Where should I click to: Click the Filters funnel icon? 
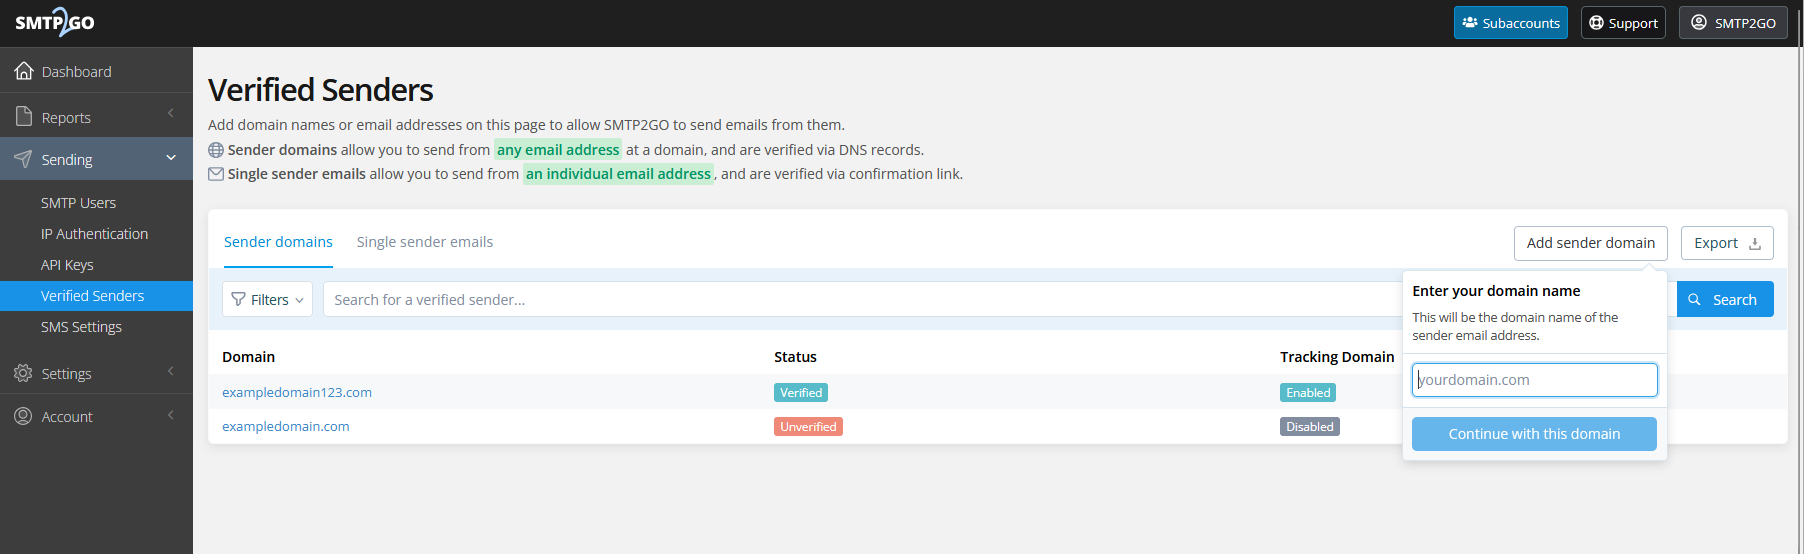[x=238, y=299]
